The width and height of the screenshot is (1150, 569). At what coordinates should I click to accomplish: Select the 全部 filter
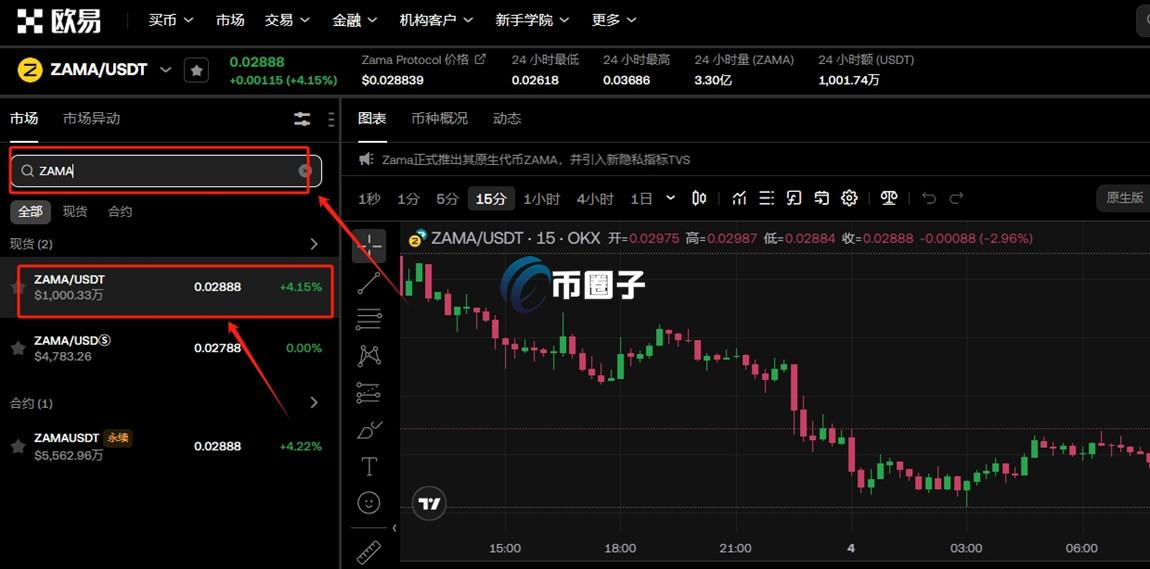[x=30, y=212]
